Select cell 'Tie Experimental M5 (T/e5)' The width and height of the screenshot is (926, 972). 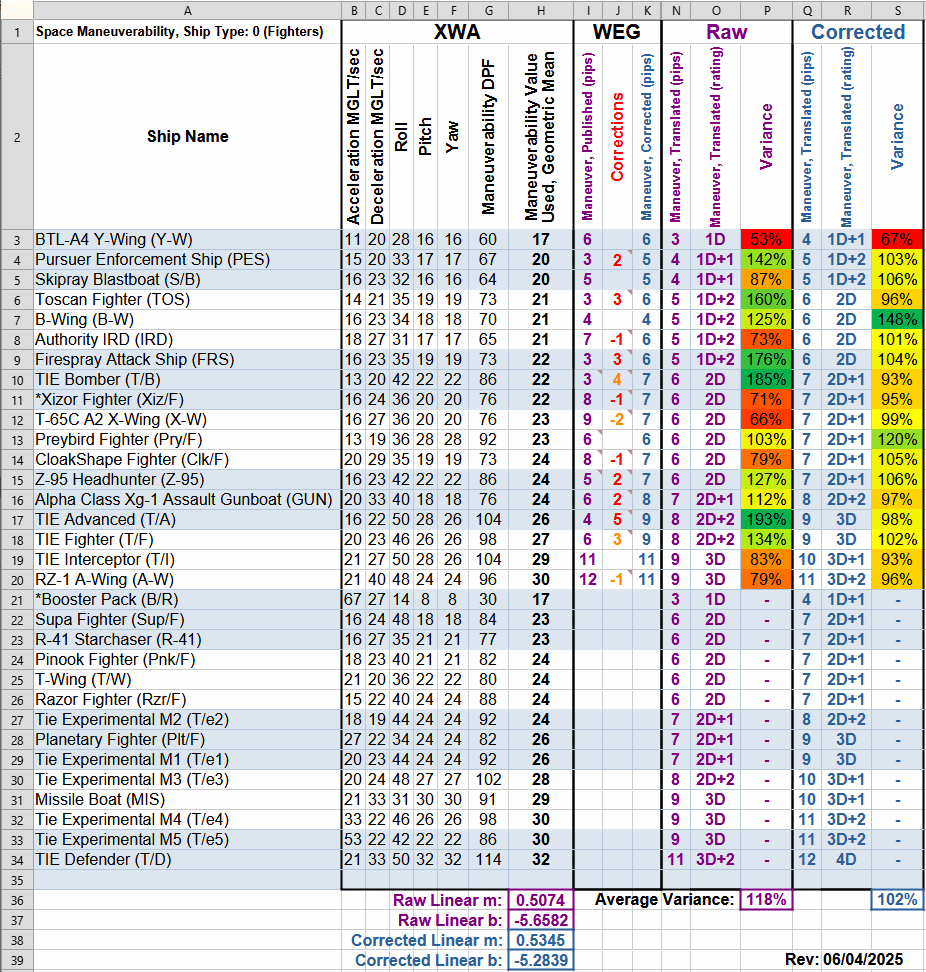[x=187, y=839]
